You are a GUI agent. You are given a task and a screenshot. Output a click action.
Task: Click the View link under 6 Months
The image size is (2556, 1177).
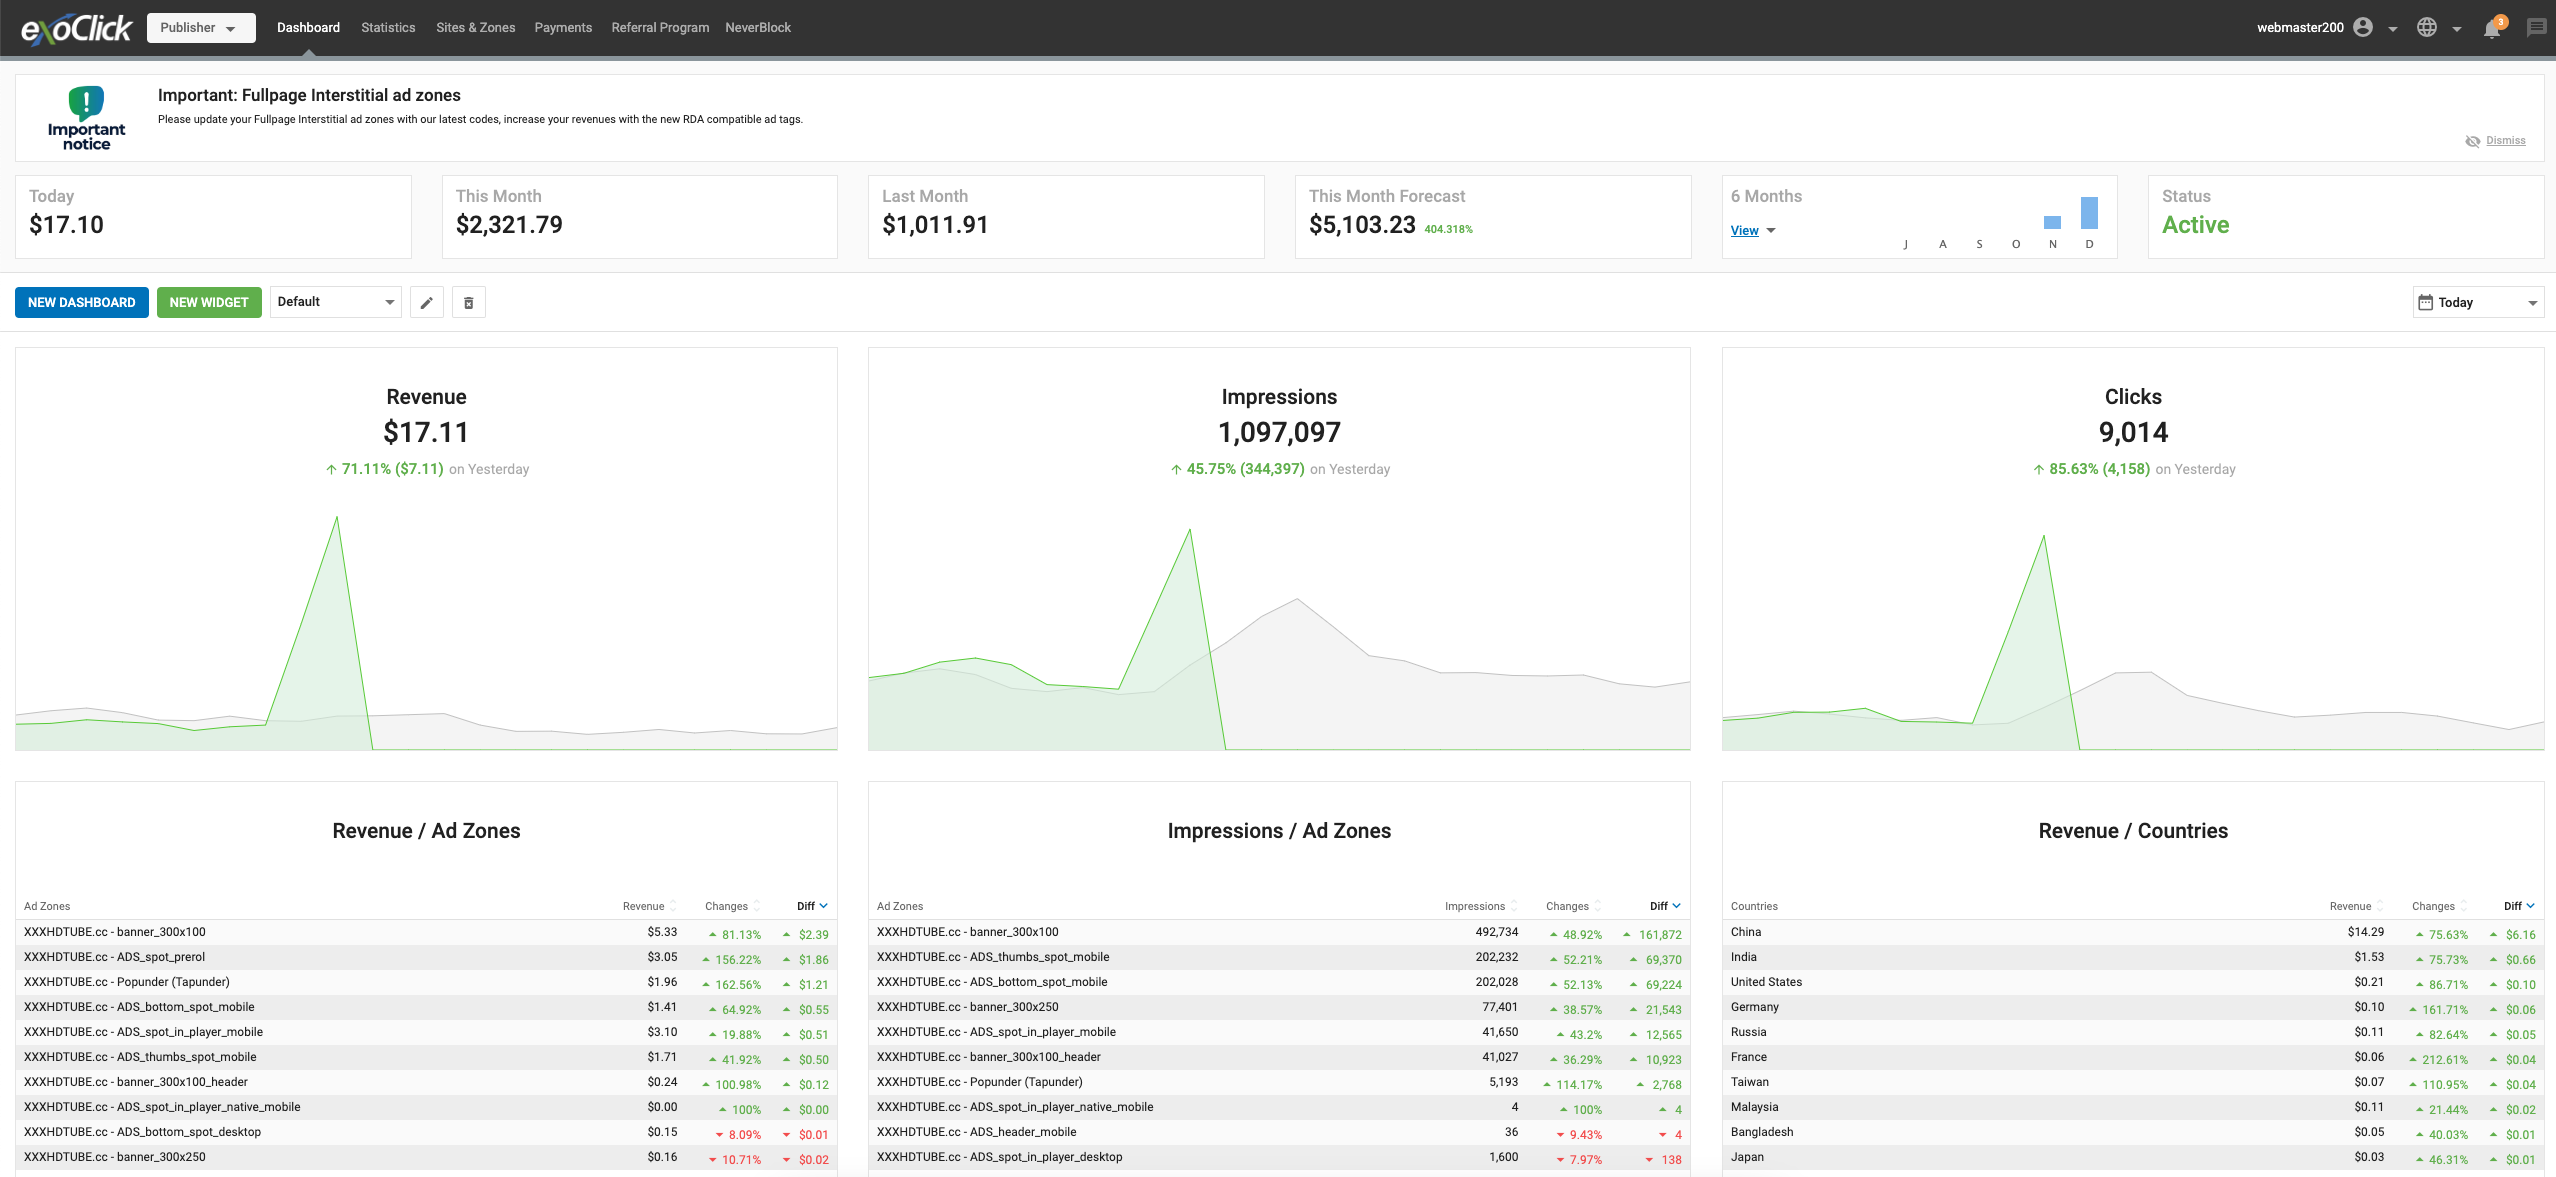[1745, 231]
